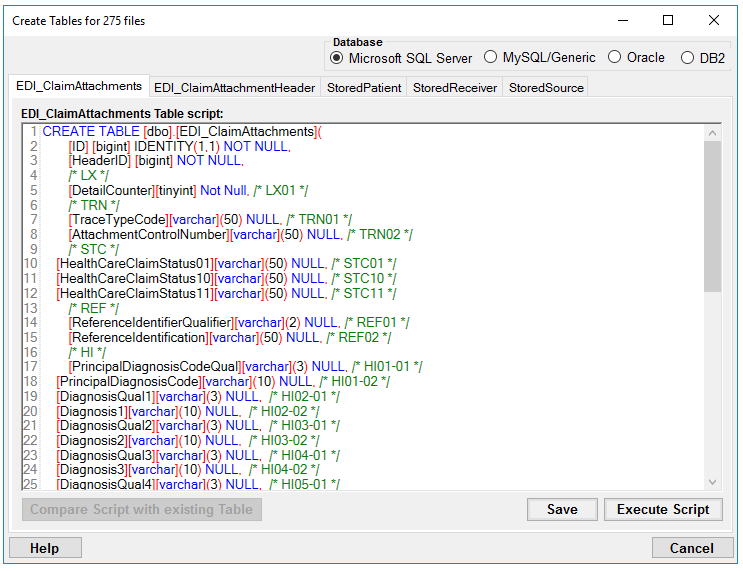Select Oracle as the database type
This screenshot has width=743, height=571.
coord(615,58)
